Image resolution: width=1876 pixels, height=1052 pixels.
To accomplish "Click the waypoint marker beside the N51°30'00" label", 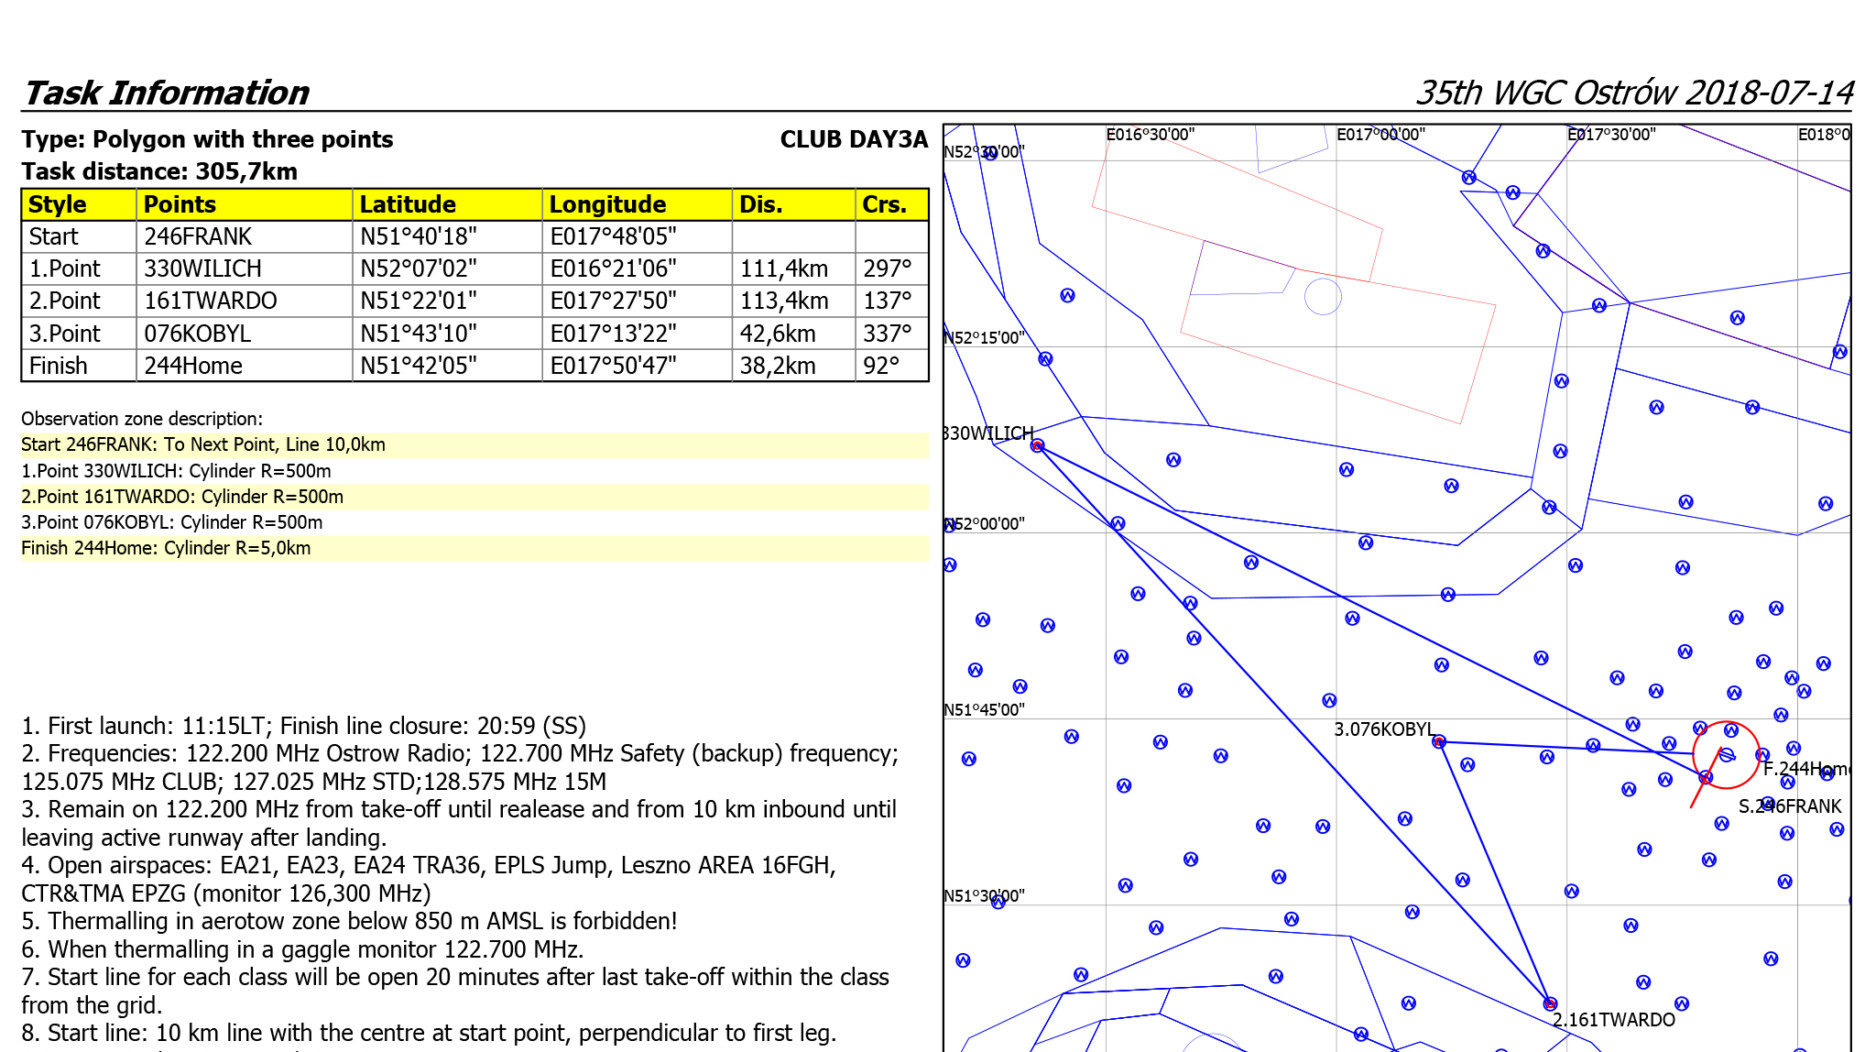I will (997, 901).
